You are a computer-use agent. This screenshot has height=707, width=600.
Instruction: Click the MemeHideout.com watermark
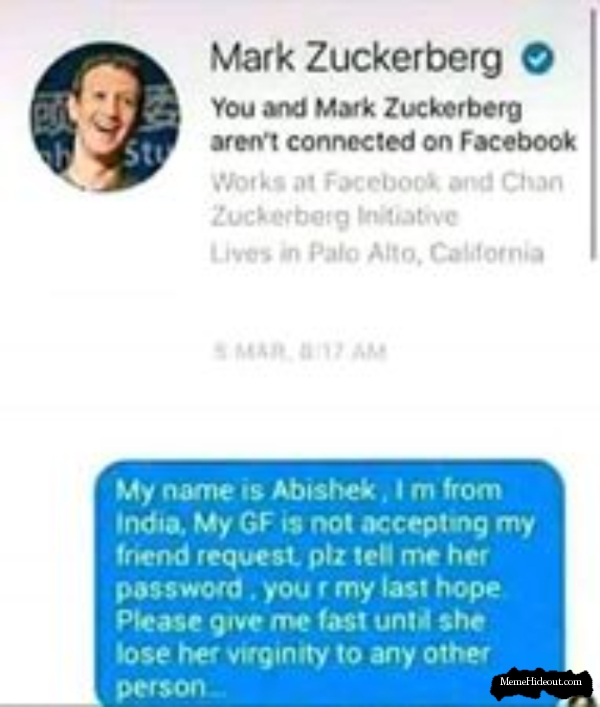(541, 681)
